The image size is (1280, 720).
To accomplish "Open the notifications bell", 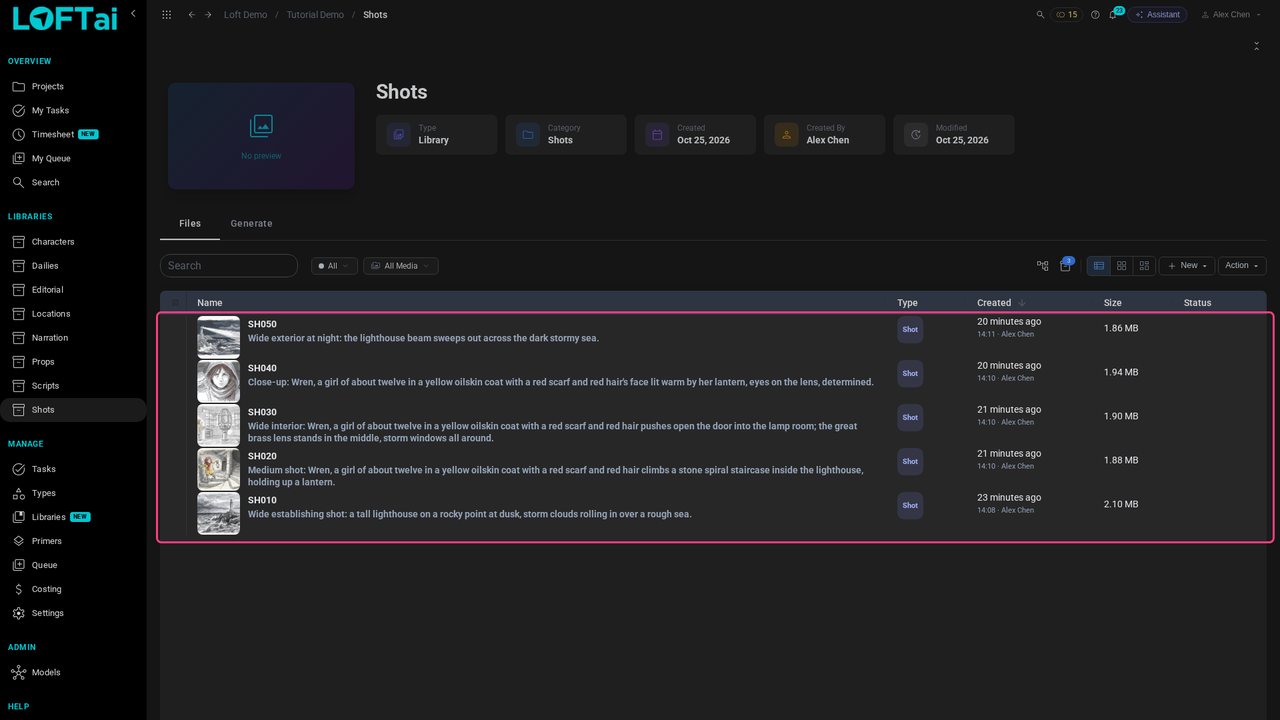I will [x=1113, y=15].
